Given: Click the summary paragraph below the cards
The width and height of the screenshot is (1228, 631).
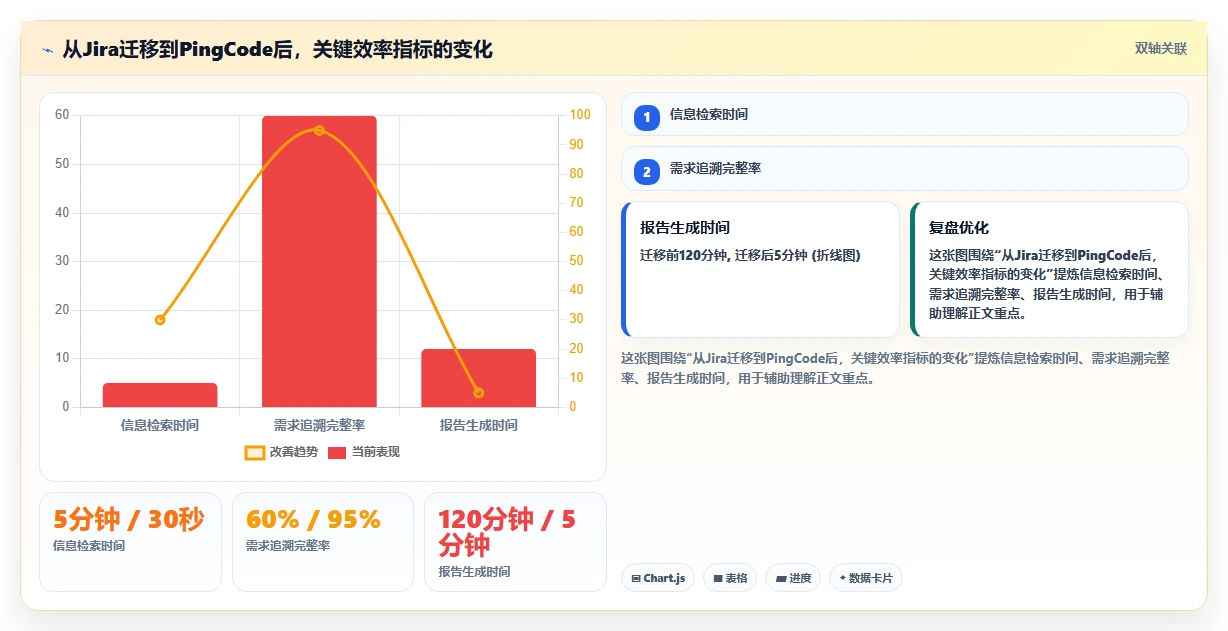Looking at the screenshot, I should (x=895, y=368).
